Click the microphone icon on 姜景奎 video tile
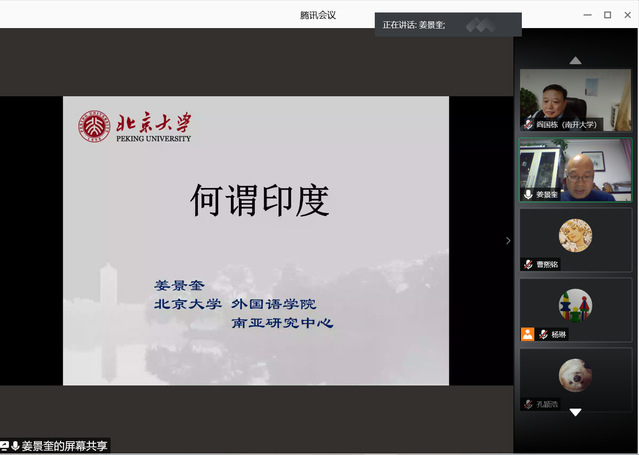 [x=528, y=195]
